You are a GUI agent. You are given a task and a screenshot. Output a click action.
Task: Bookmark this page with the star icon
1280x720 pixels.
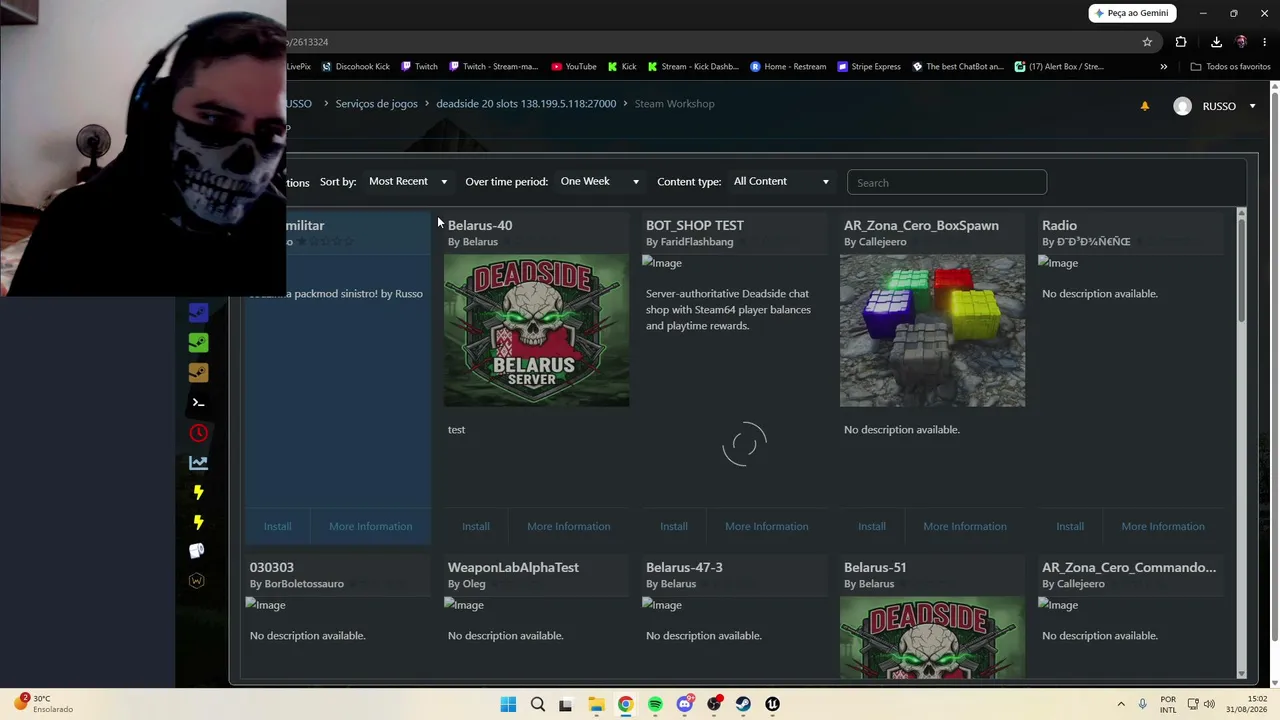[1147, 42]
